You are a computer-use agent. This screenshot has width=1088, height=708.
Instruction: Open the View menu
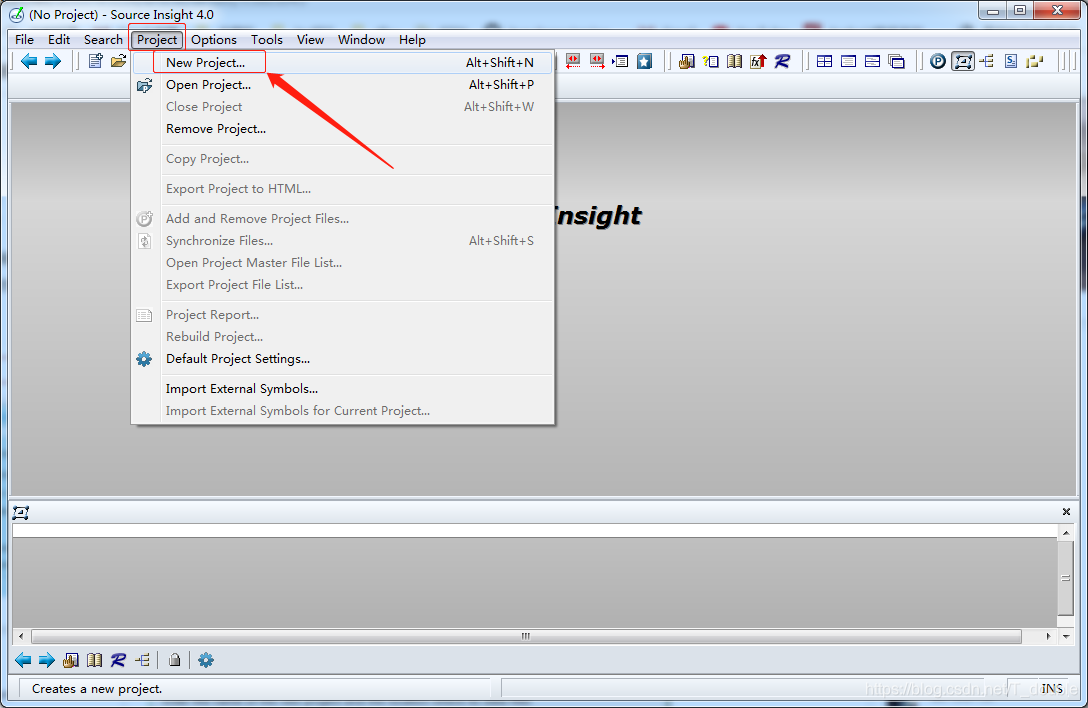pyautogui.click(x=310, y=40)
